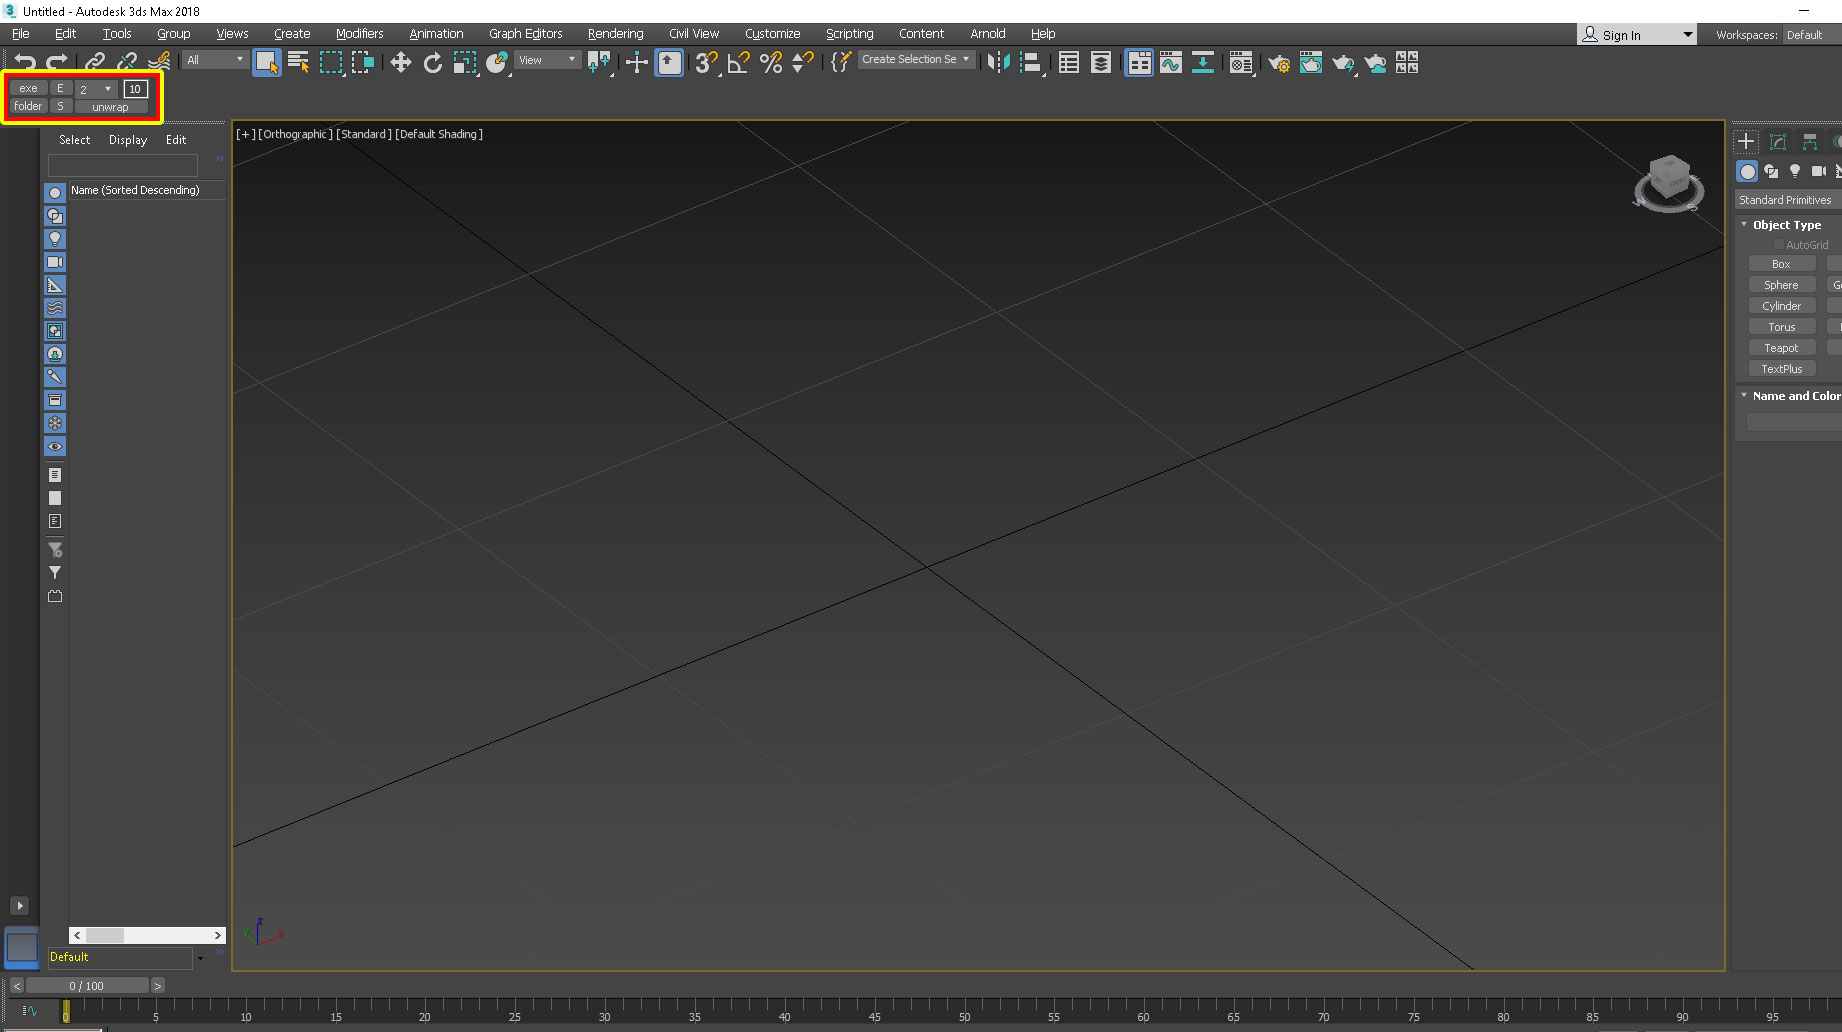1842x1032 pixels.
Task: Select the Move tool
Action: tap(400, 63)
